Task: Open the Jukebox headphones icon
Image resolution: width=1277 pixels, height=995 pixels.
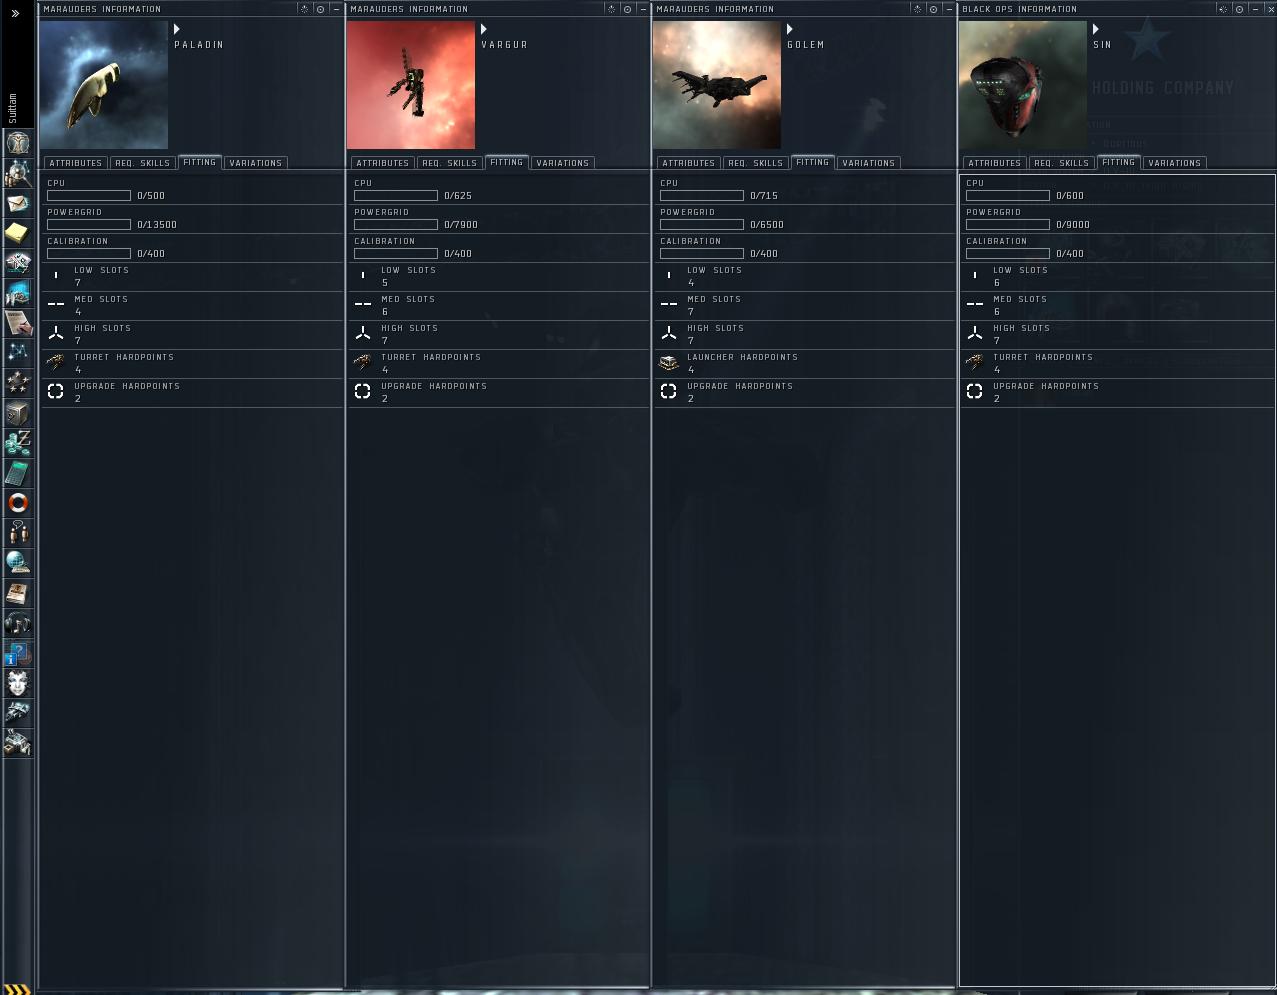Action: pos(18,623)
